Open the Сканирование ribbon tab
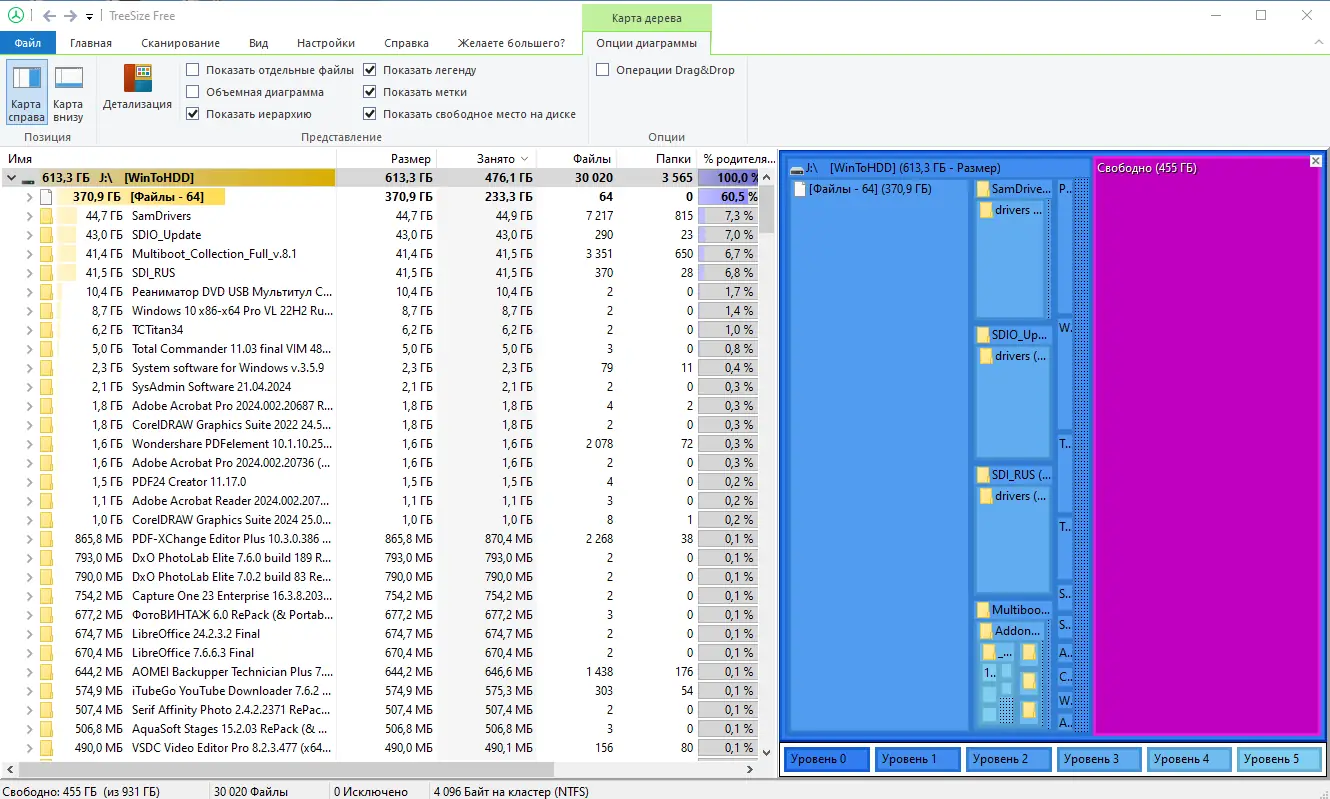Viewport: 1330px width, 799px height. pos(180,43)
